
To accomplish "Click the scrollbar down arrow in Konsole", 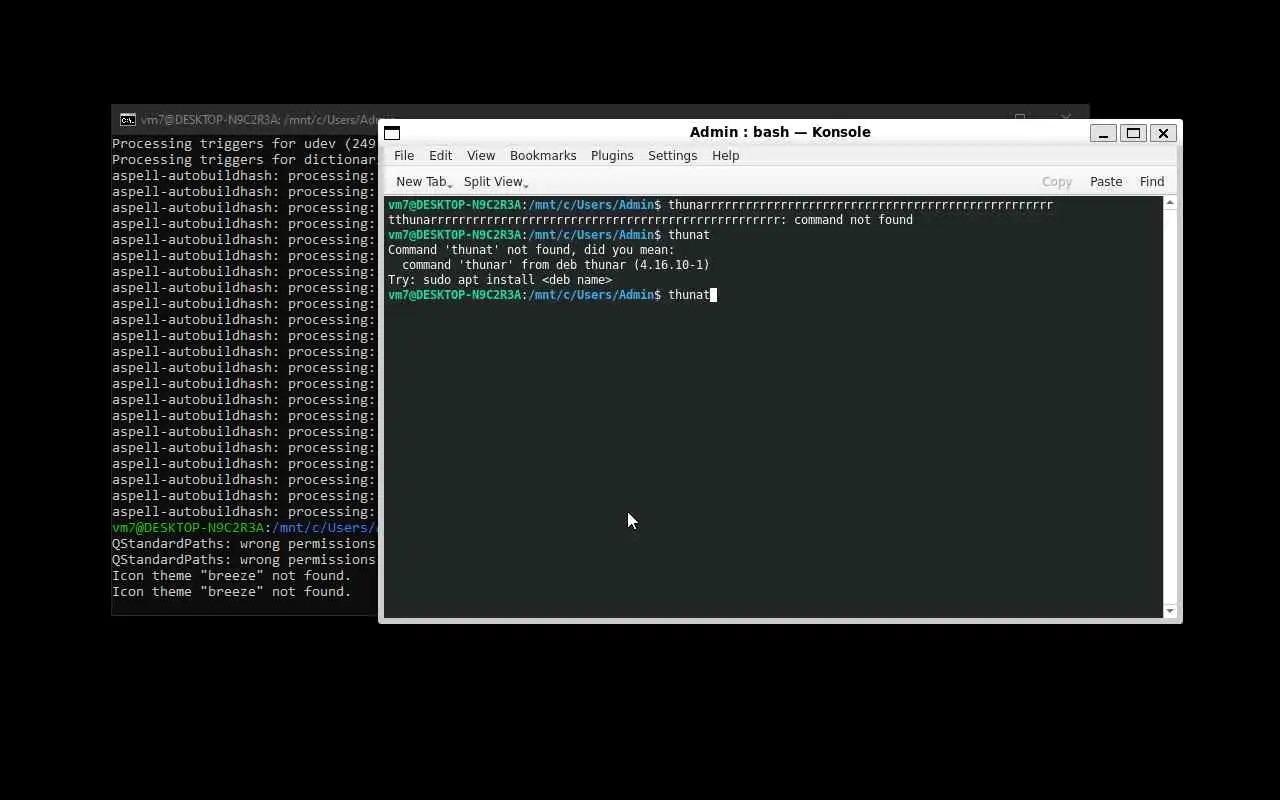I will coord(1170,611).
